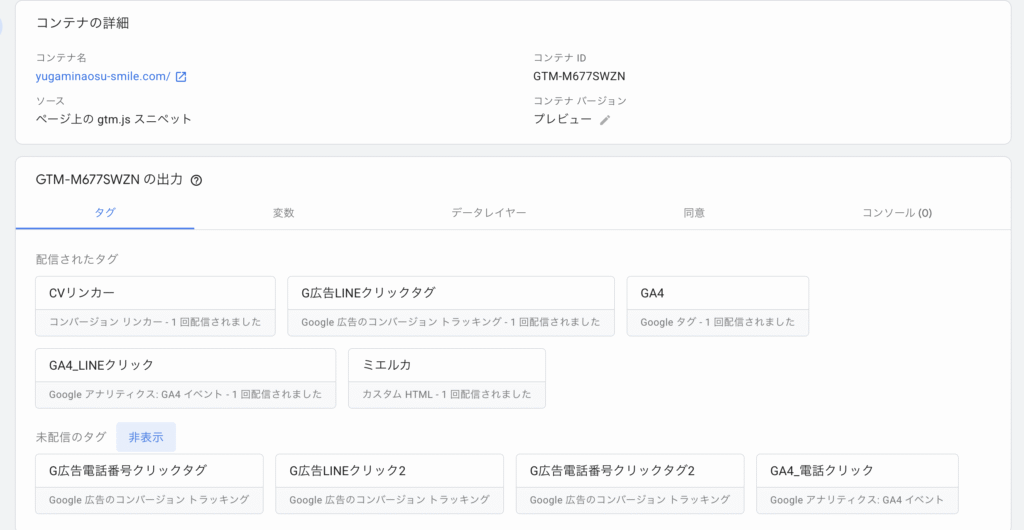Go to the 同意 tab
1024x530 pixels.
(x=694, y=213)
